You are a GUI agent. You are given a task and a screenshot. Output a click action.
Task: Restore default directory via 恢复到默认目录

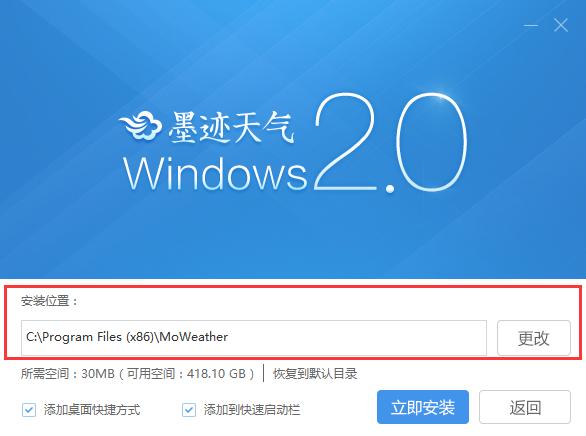coord(315,374)
